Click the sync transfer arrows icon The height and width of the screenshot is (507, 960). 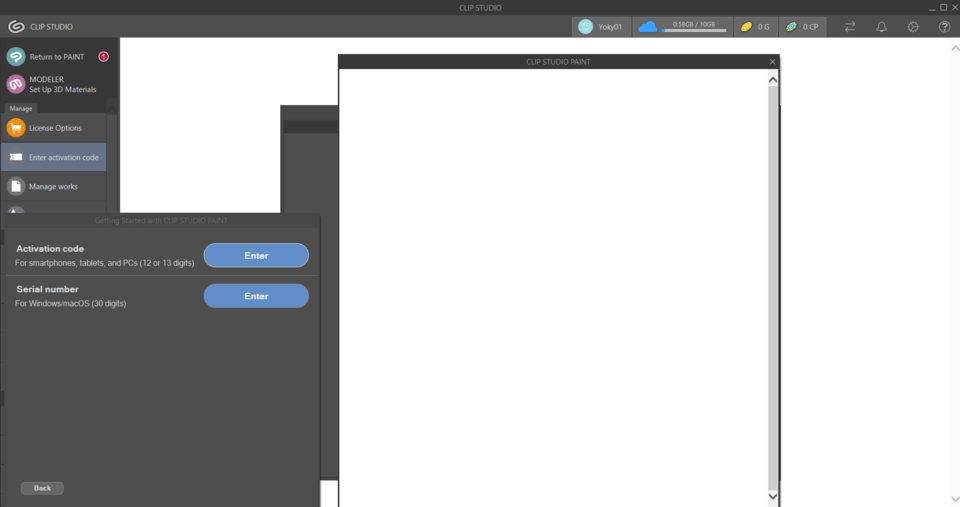[850, 26]
